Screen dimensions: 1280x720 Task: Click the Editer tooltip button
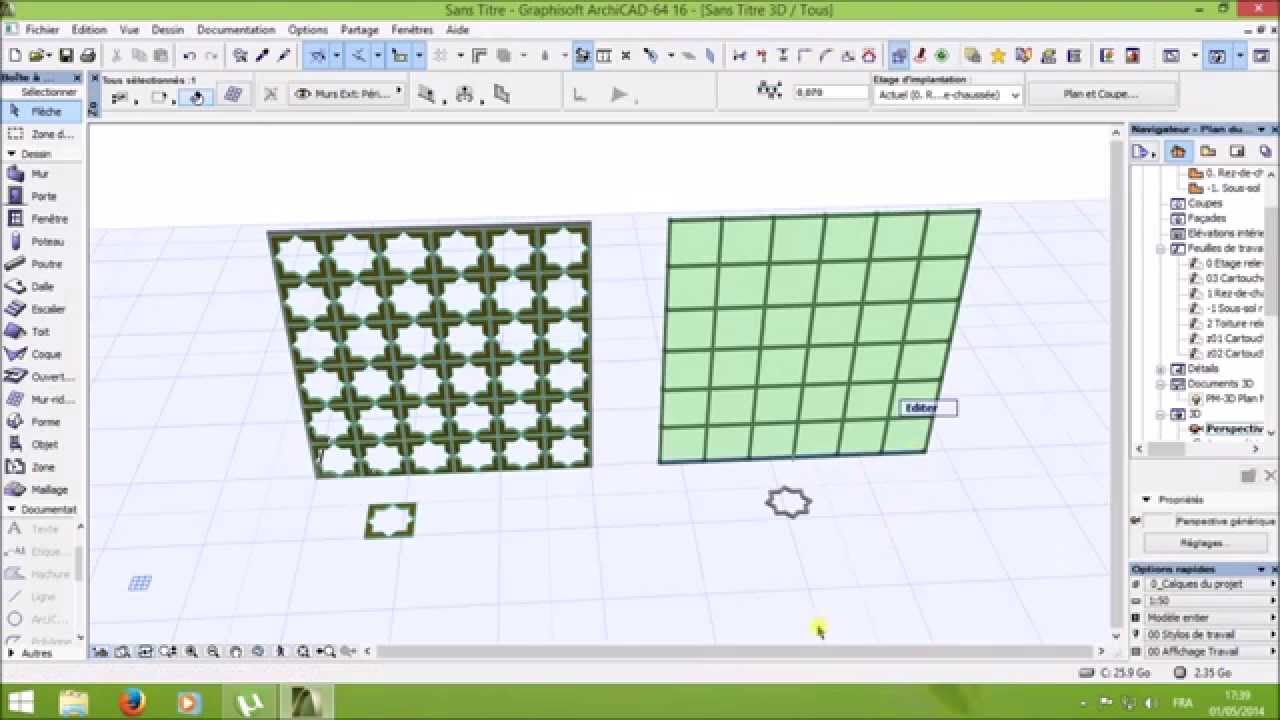coord(928,408)
